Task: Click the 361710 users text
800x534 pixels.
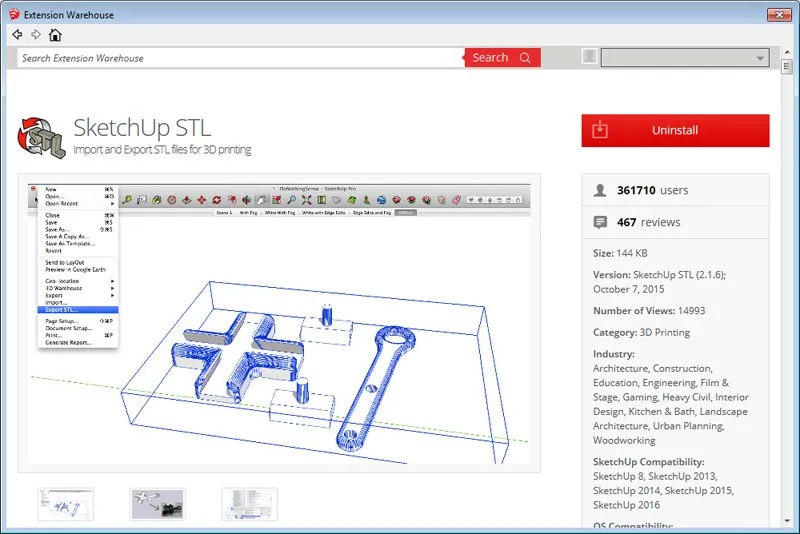Action: (653, 190)
